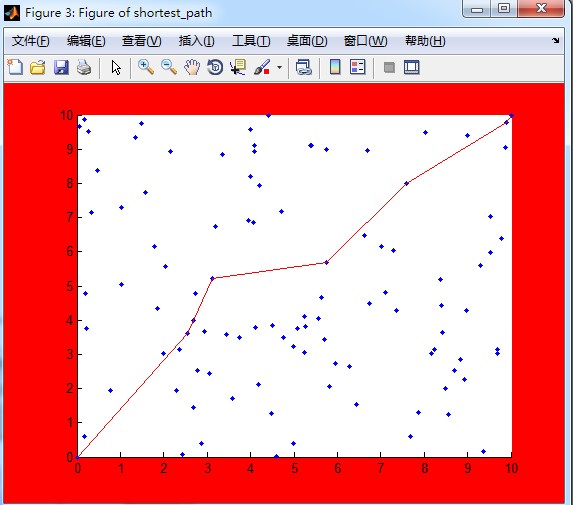
Task: Select the Zoom Out magnifier tool
Action: coord(169,67)
